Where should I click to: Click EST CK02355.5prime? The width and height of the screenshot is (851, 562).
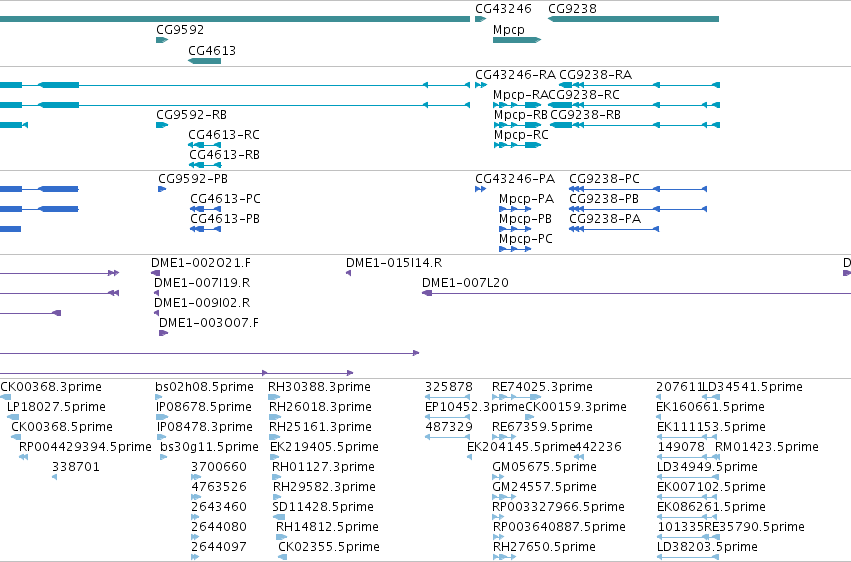pyautogui.click(x=328, y=547)
